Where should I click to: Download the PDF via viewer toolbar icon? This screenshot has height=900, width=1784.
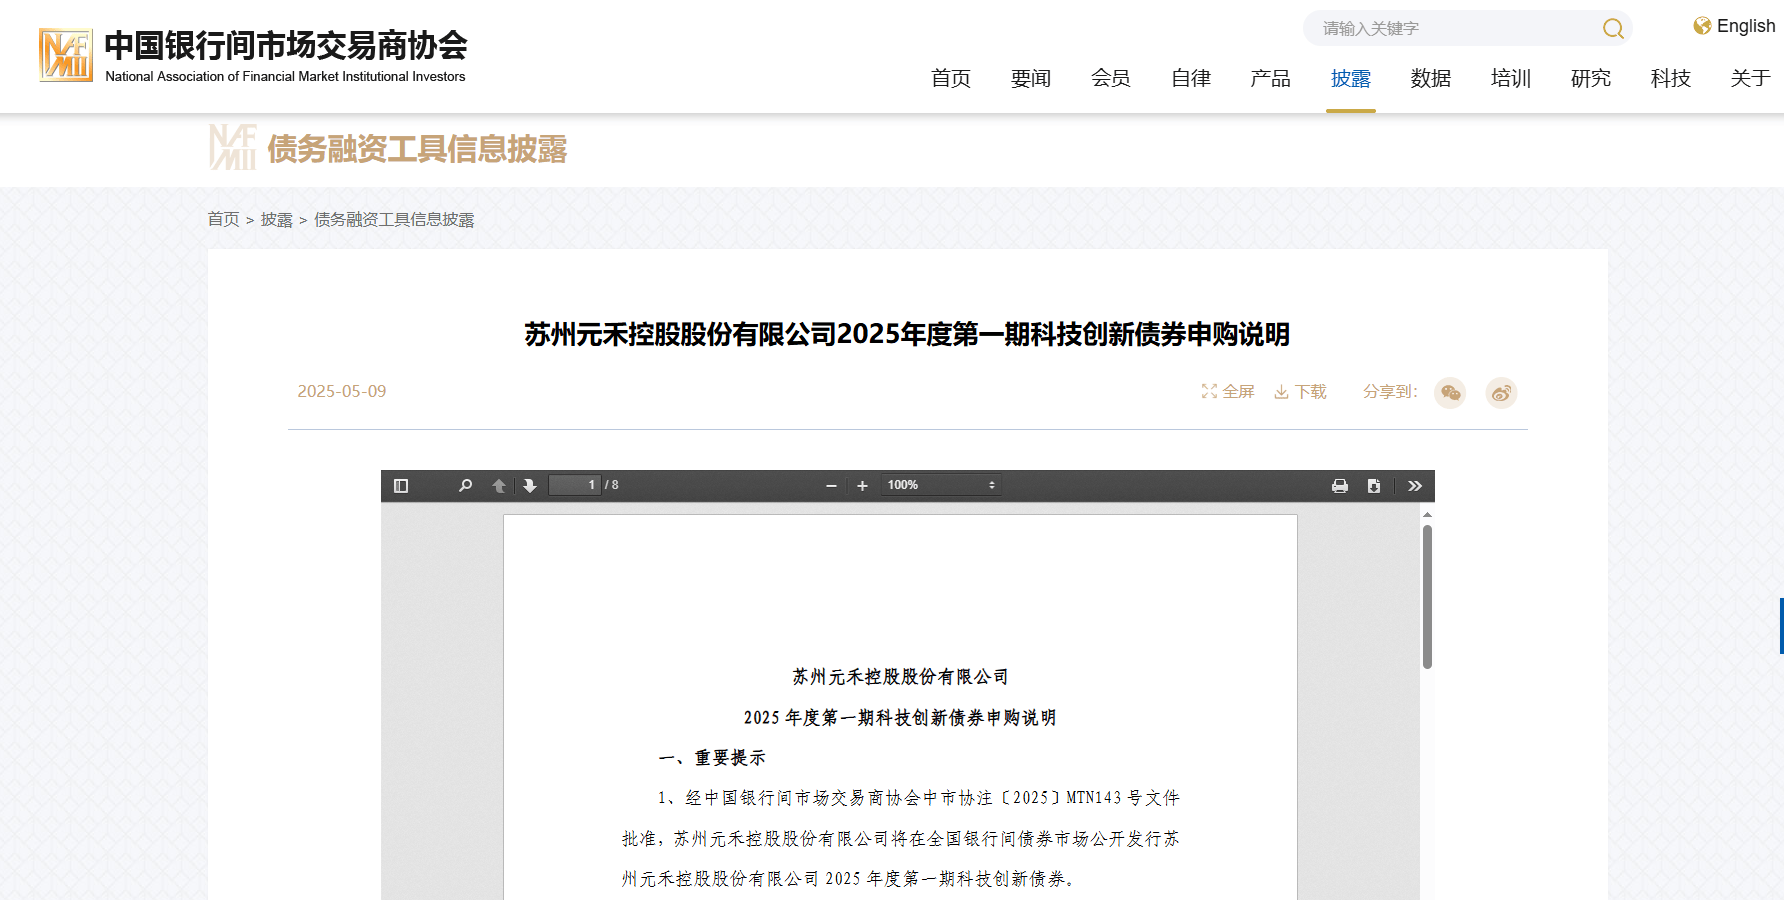pos(1374,485)
